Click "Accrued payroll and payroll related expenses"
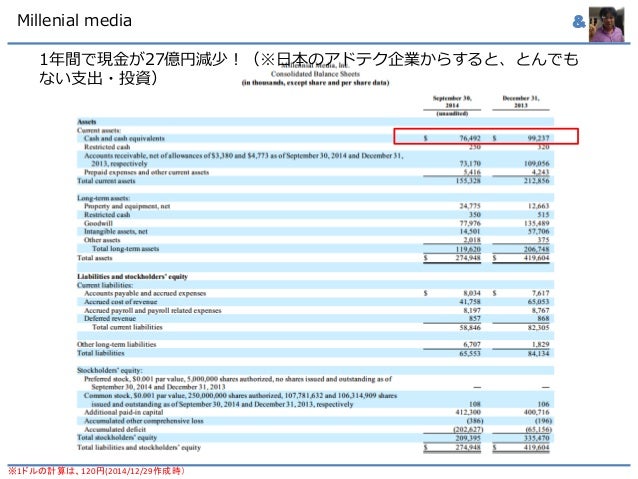Image resolution: width=638 pixels, height=479 pixels. tap(153, 311)
